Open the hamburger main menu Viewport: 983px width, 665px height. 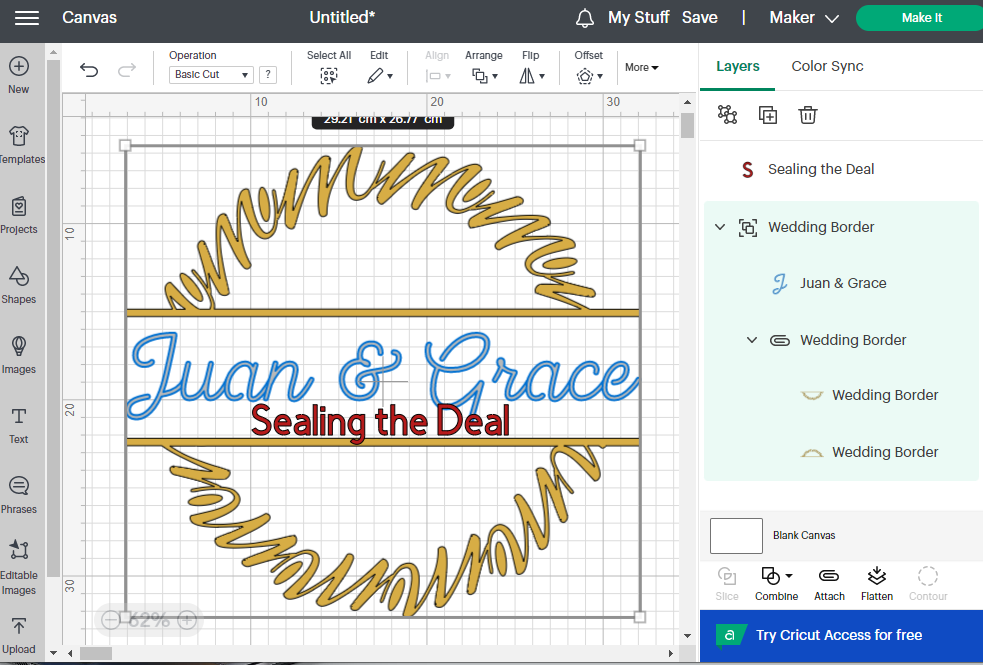click(x=27, y=18)
